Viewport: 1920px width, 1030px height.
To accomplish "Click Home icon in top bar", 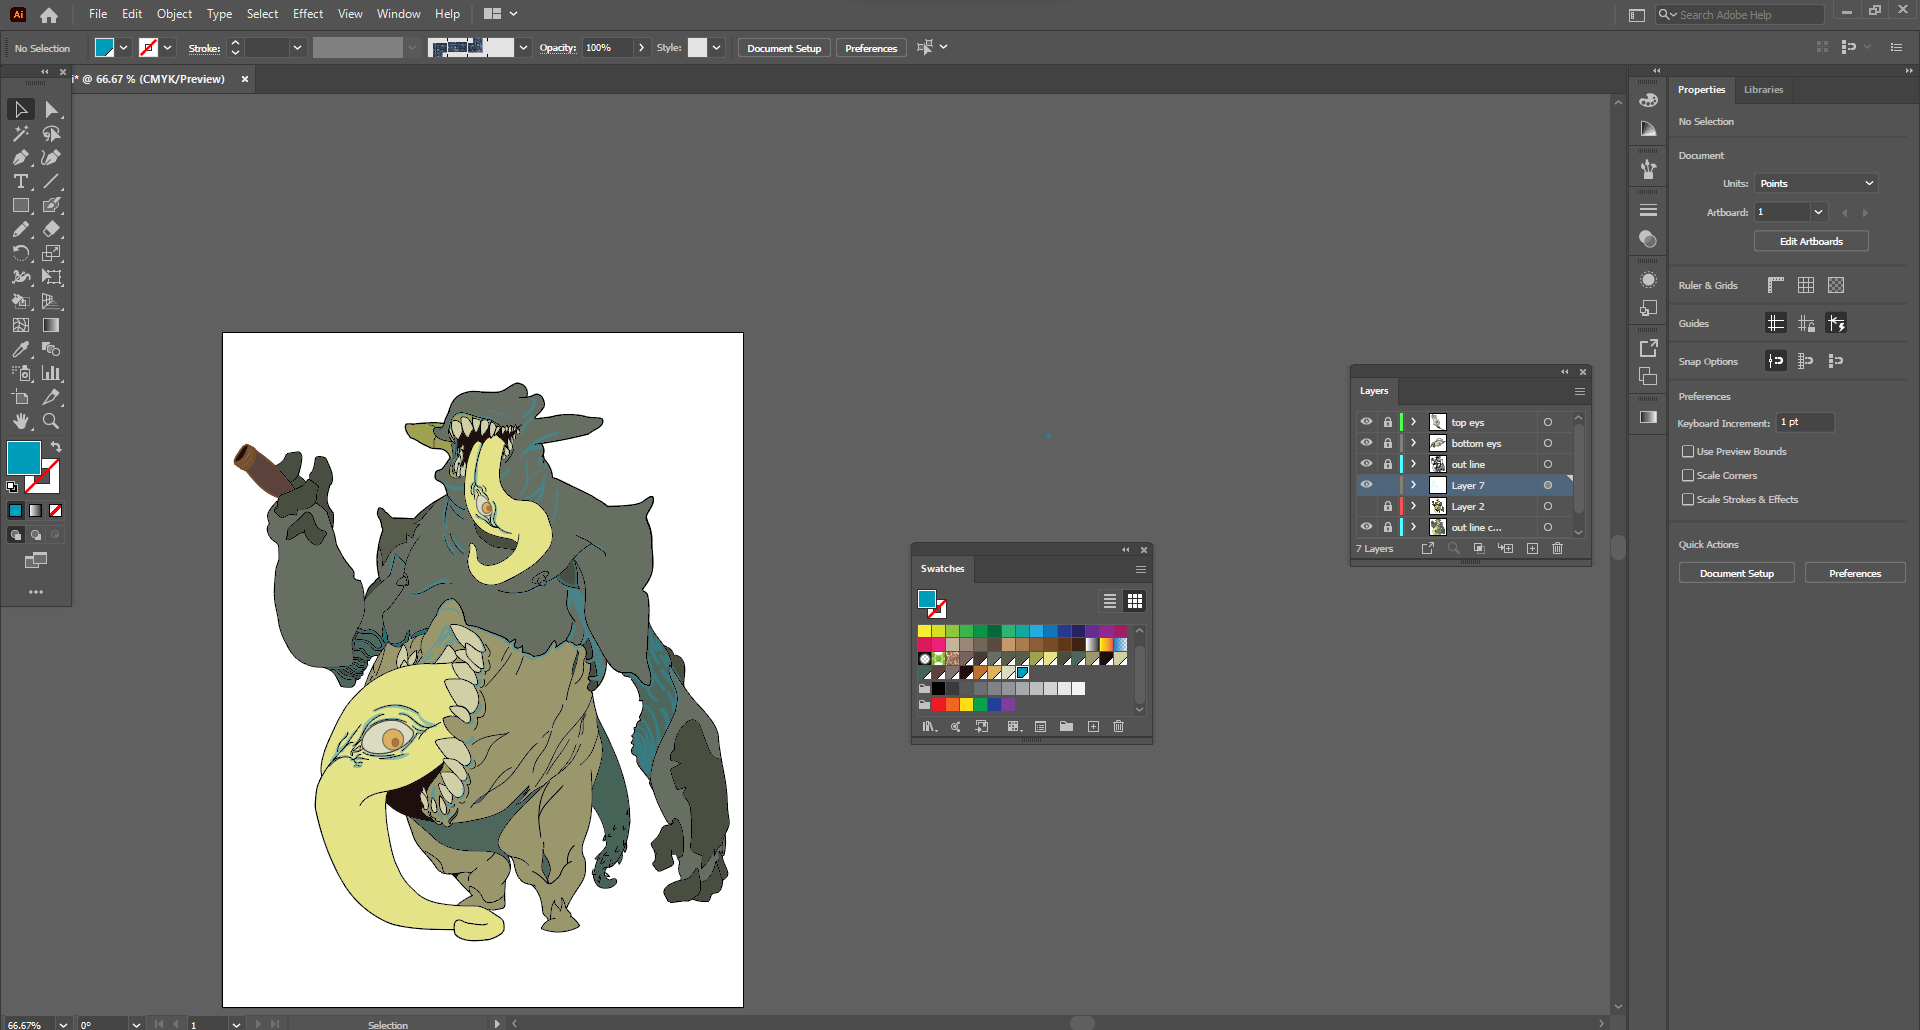I will coord(49,14).
